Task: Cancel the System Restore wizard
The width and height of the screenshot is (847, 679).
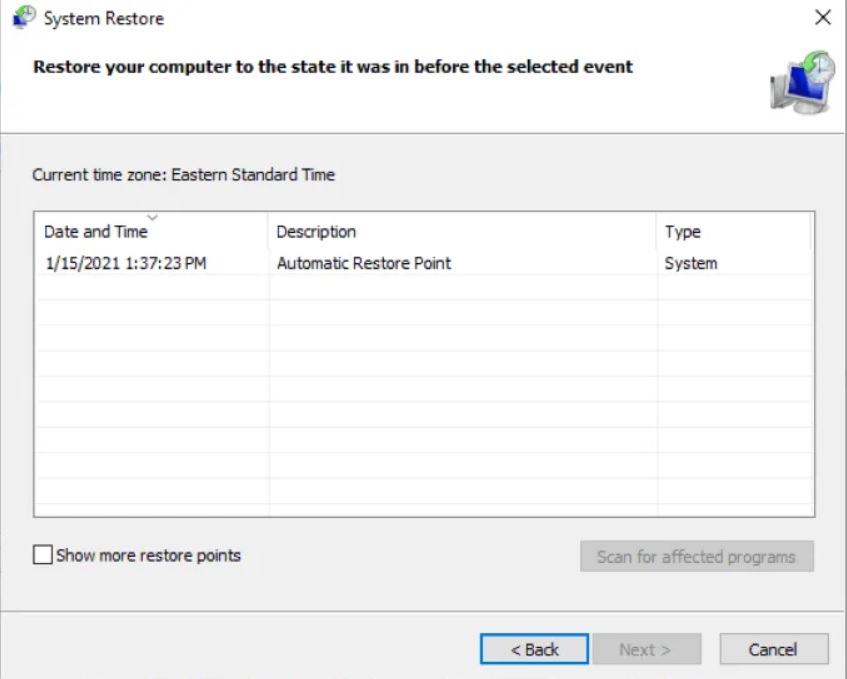Action: pyautogui.click(x=773, y=650)
